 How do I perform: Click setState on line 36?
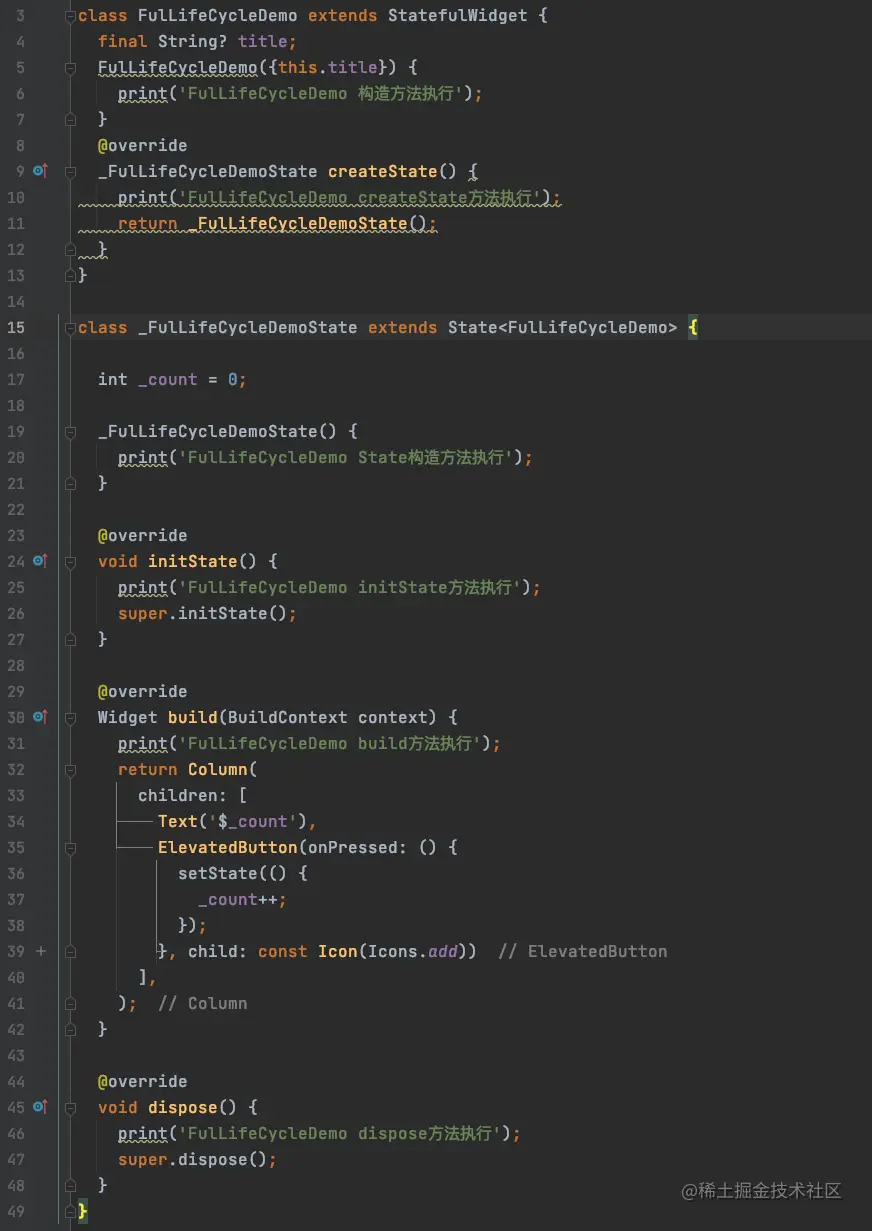217,873
